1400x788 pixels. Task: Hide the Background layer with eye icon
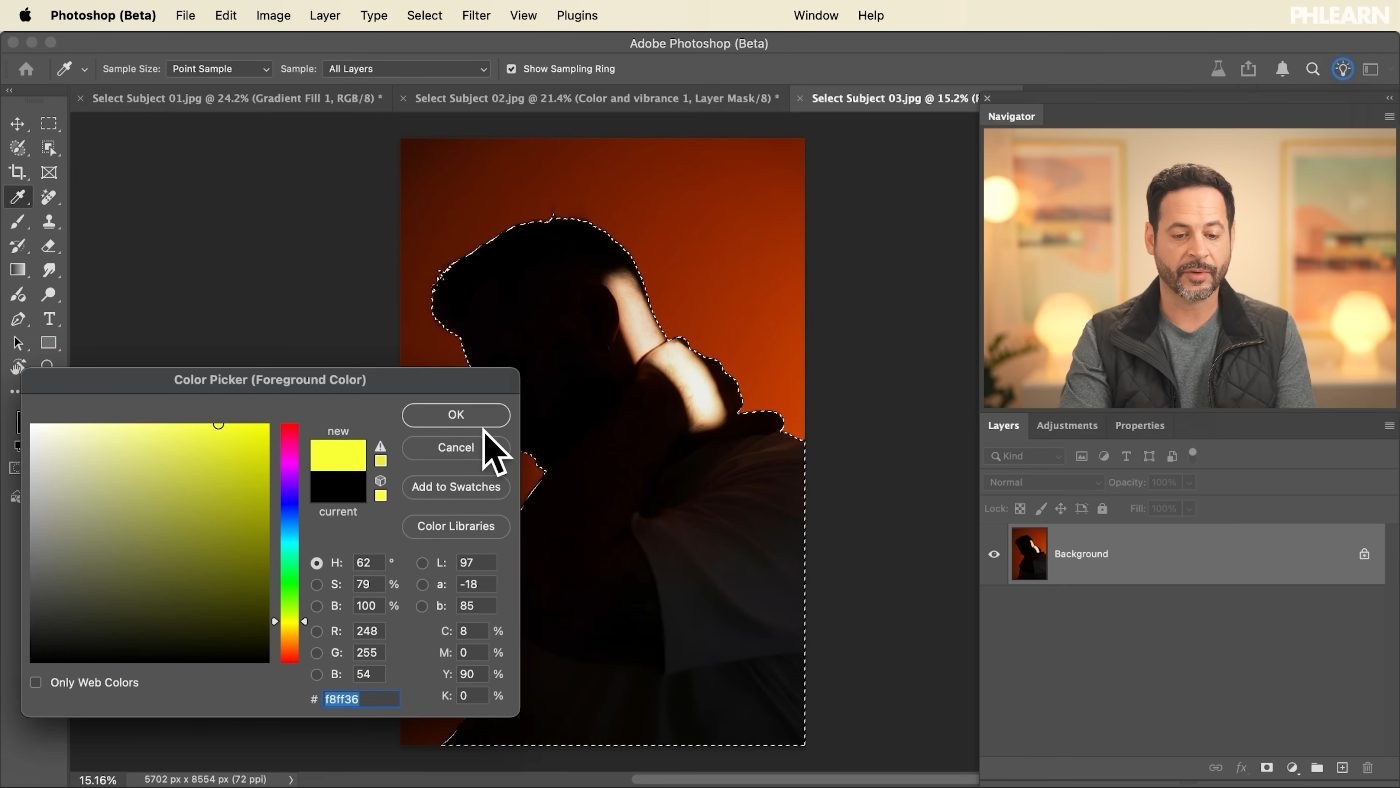[x=994, y=554]
